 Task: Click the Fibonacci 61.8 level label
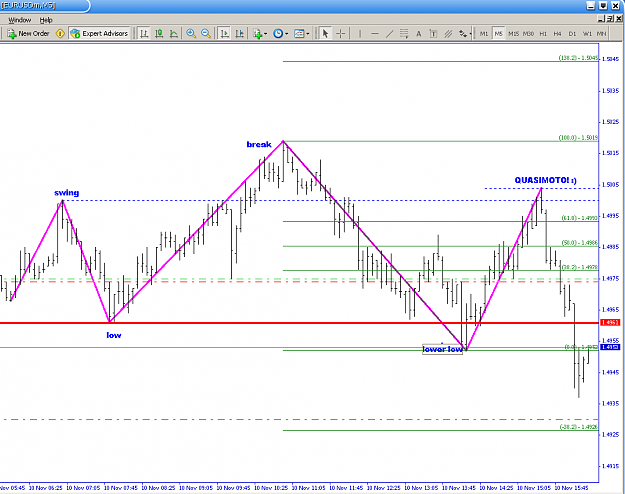580,218
